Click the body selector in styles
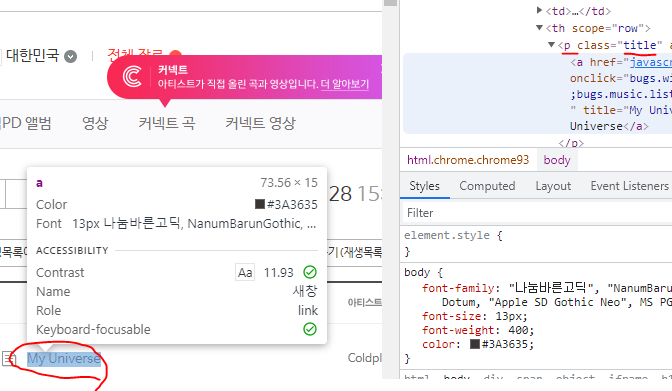This screenshot has height=391, width=672. 417,272
